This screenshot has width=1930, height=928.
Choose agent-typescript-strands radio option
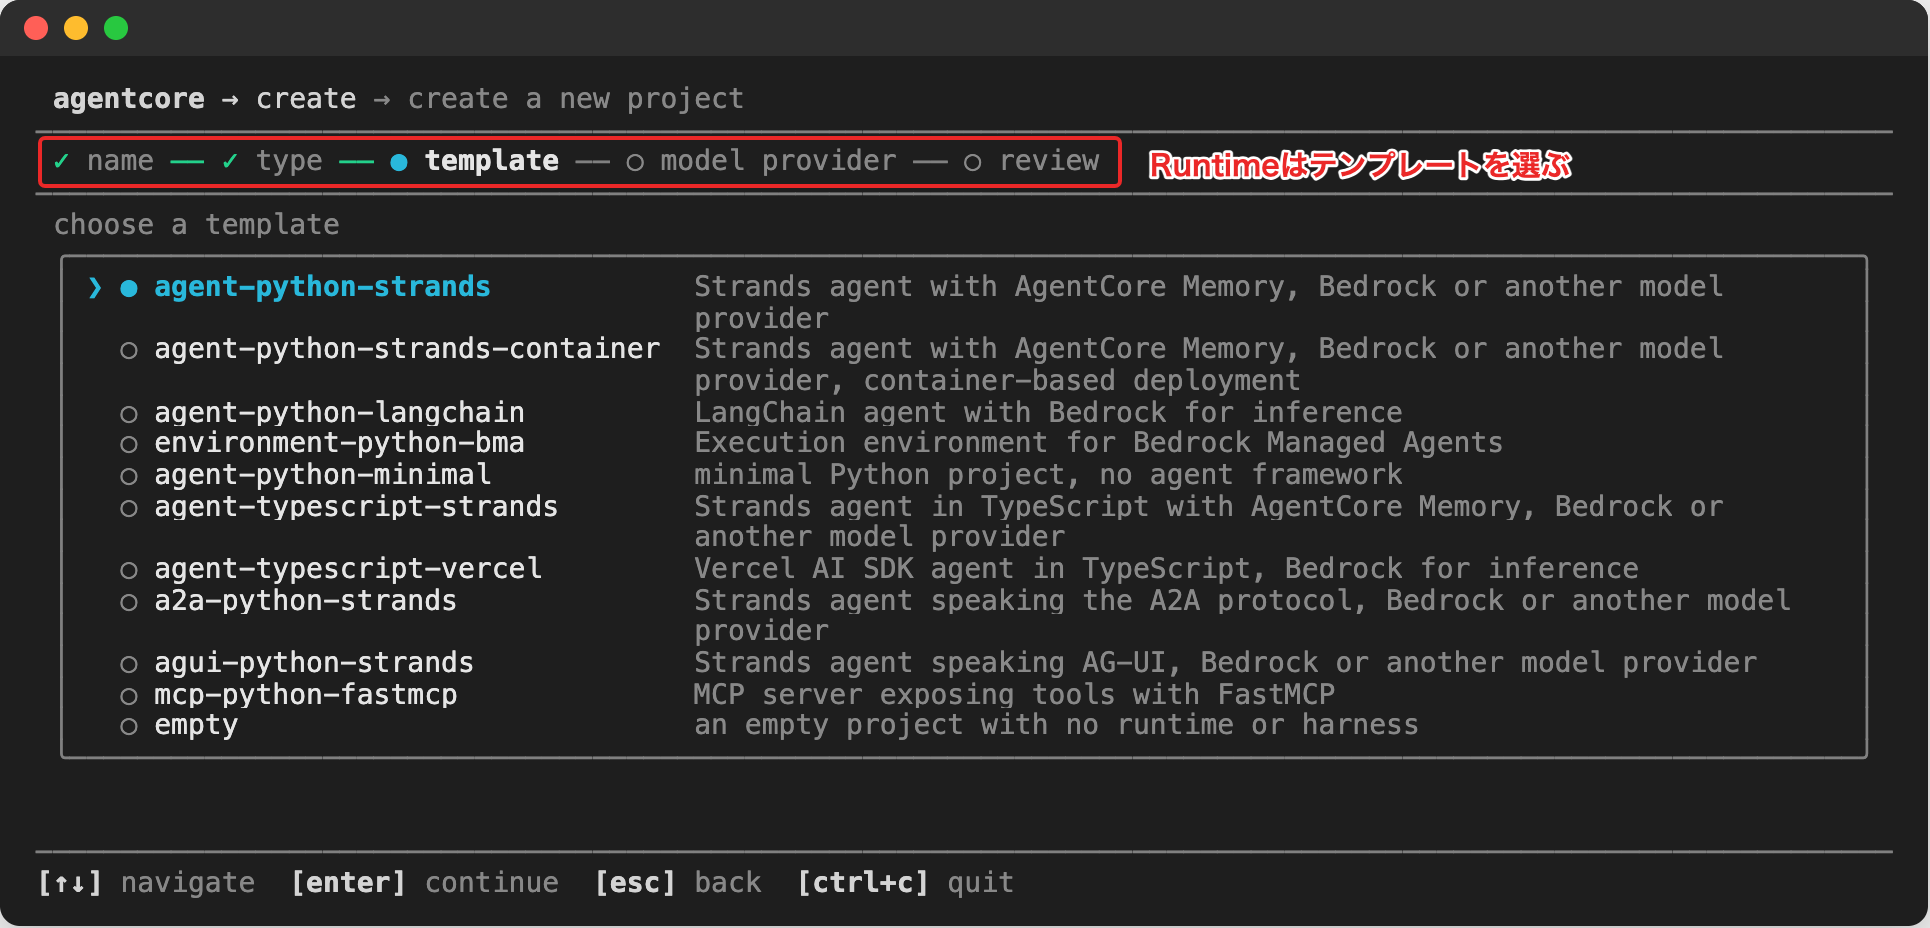click(128, 508)
